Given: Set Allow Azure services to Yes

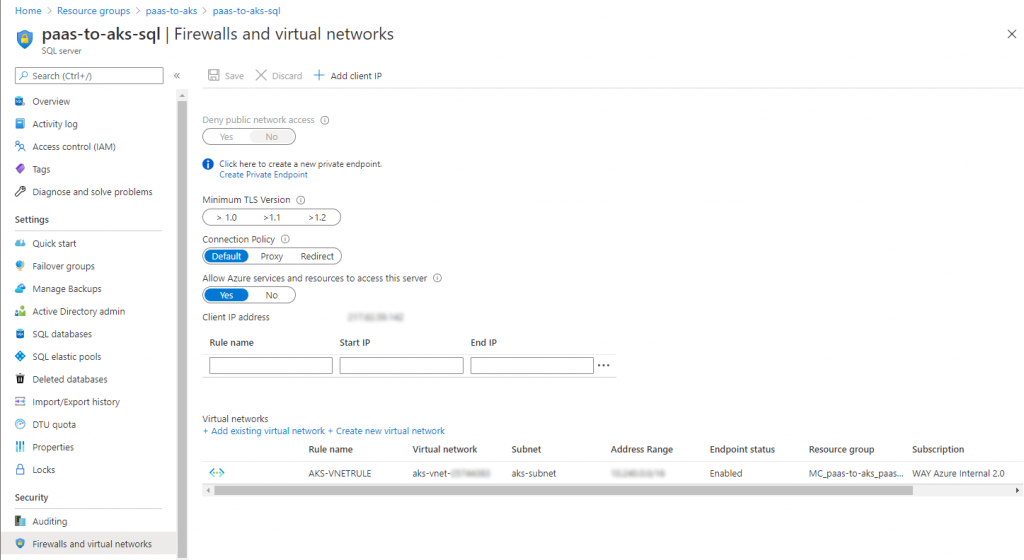Looking at the screenshot, I should click(x=227, y=295).
